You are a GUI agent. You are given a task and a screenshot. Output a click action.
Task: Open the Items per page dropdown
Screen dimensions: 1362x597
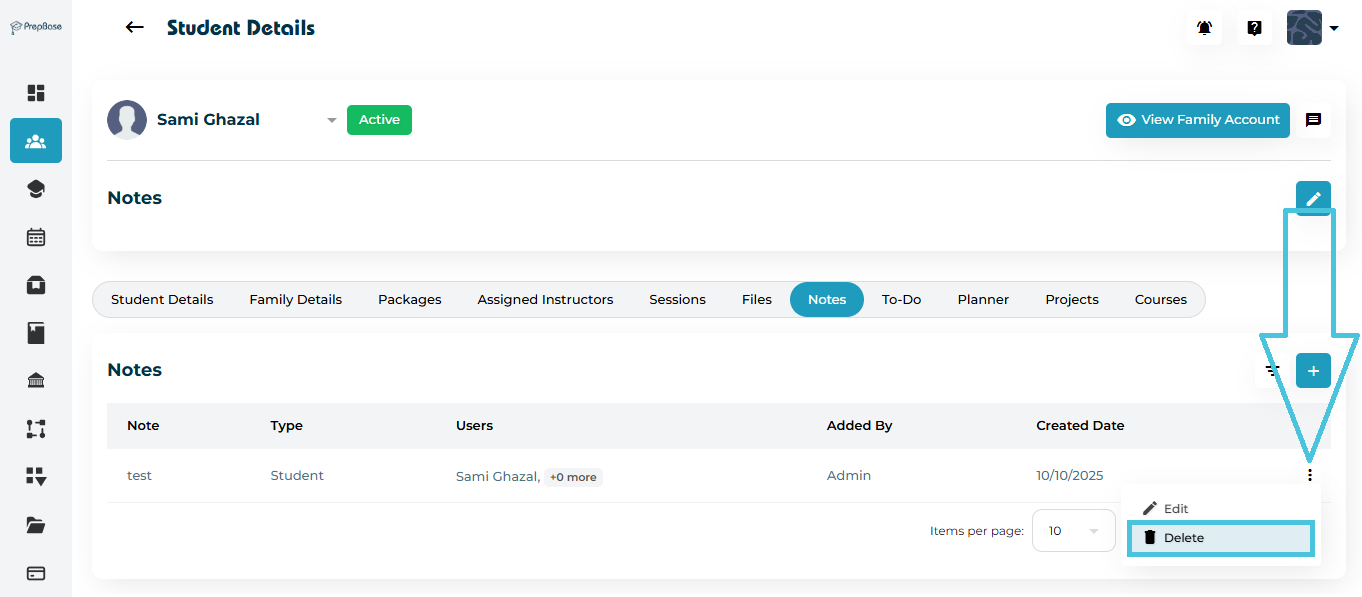[1073, 531]
